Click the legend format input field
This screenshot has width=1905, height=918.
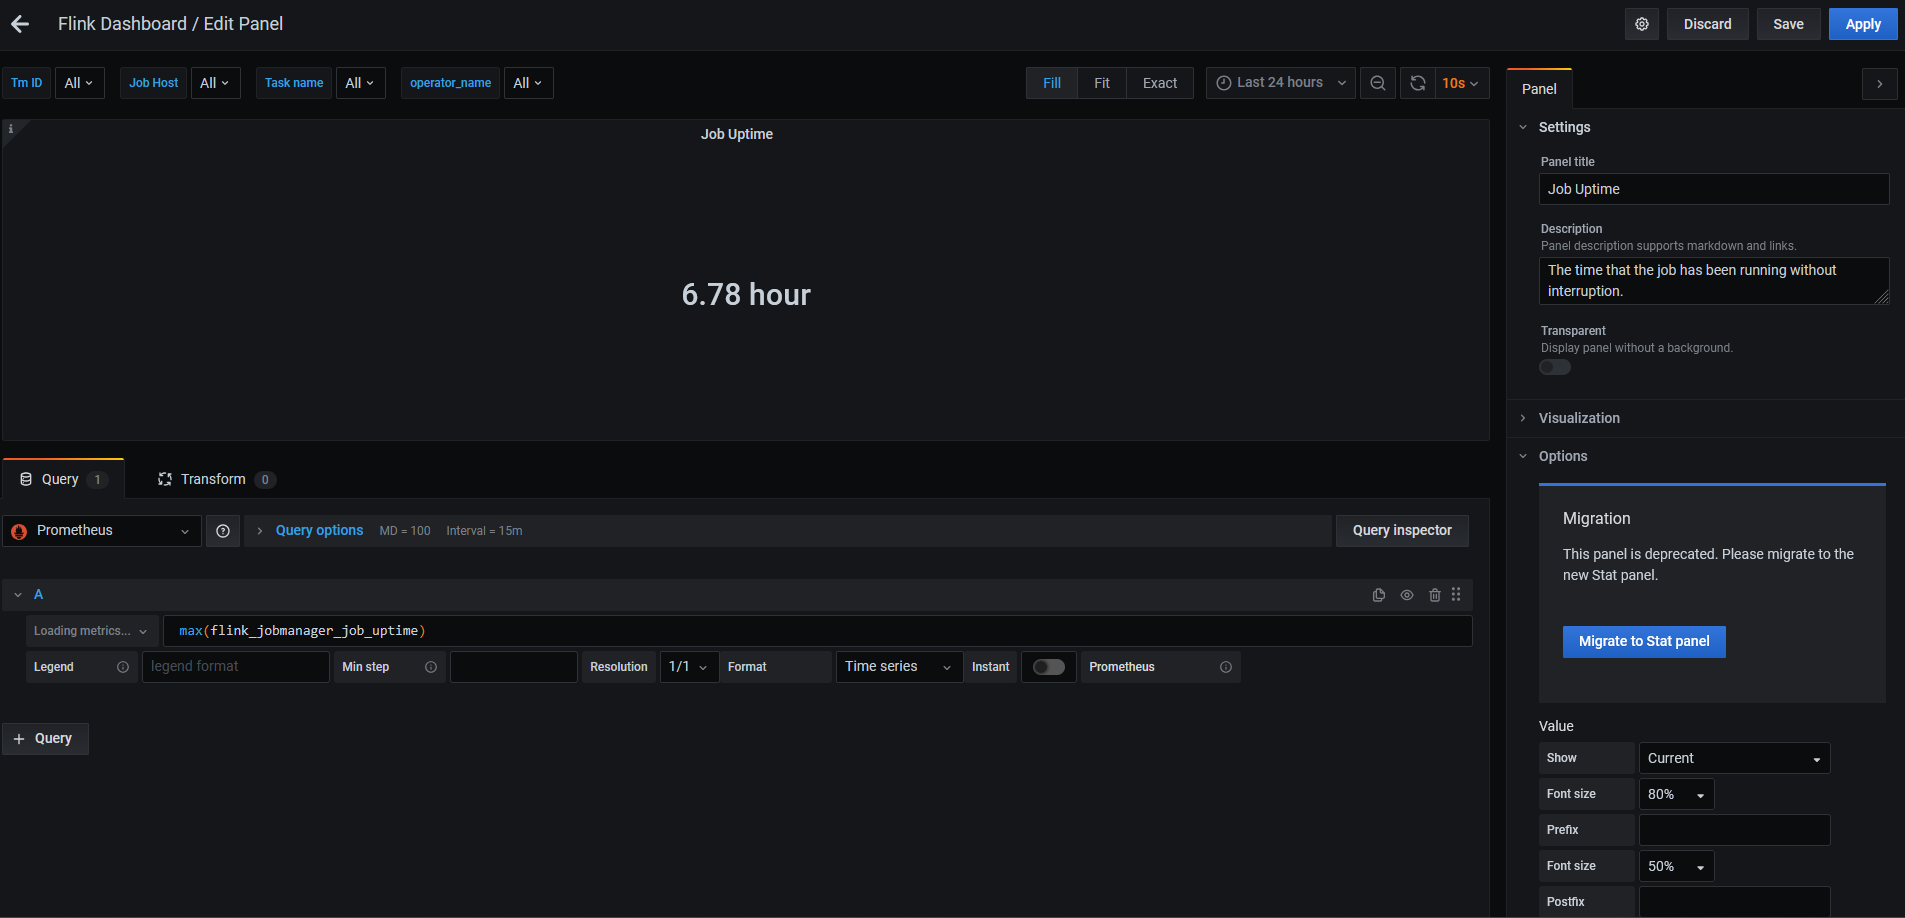coord(236,667)
